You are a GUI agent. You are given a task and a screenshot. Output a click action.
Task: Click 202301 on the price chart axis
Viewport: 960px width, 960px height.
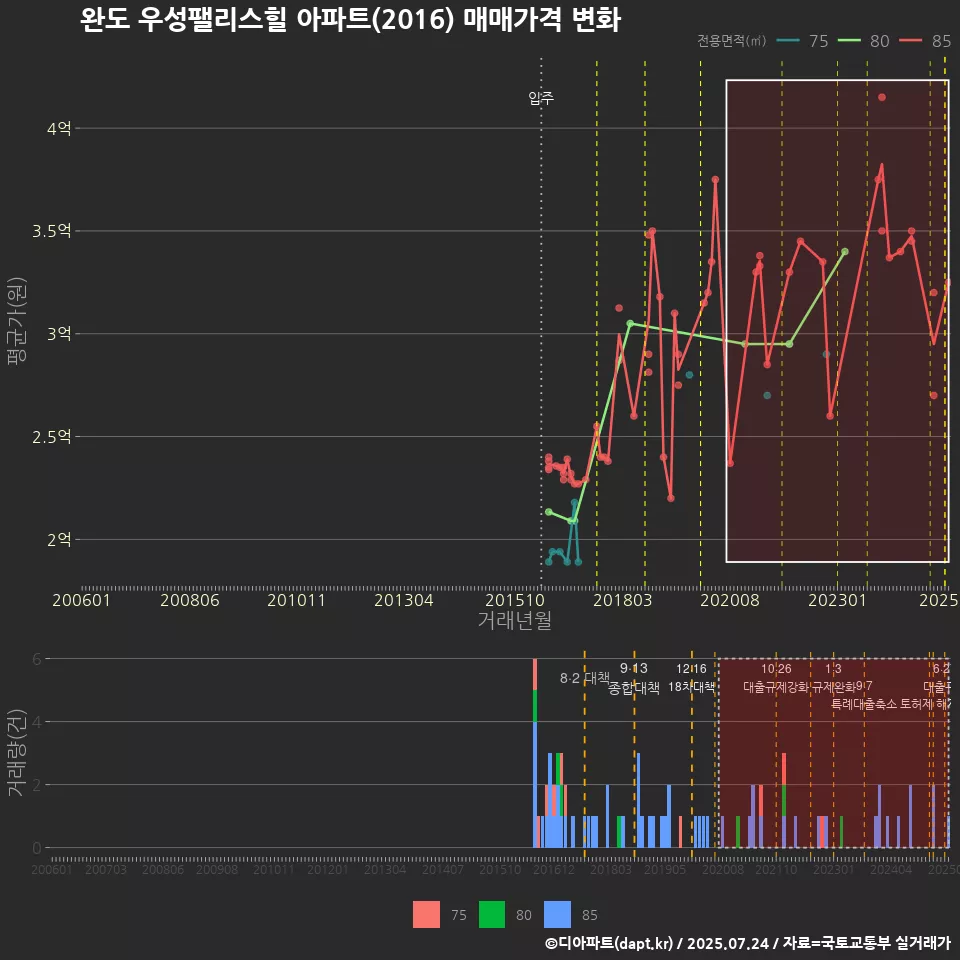(838, 600)
